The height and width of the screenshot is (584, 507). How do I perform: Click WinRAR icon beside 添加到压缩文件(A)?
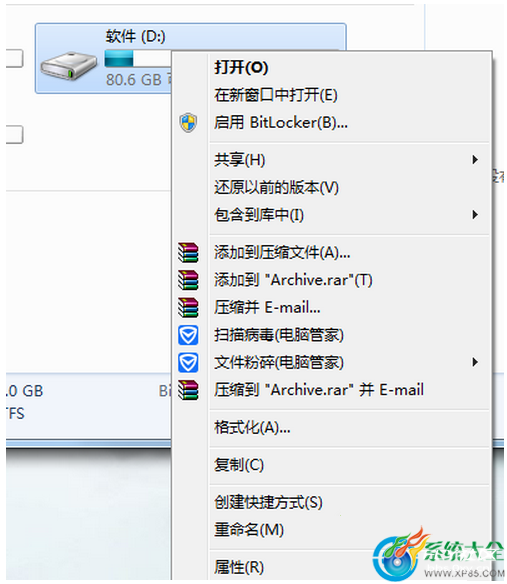pyautogui.click(x=188, y=253)
